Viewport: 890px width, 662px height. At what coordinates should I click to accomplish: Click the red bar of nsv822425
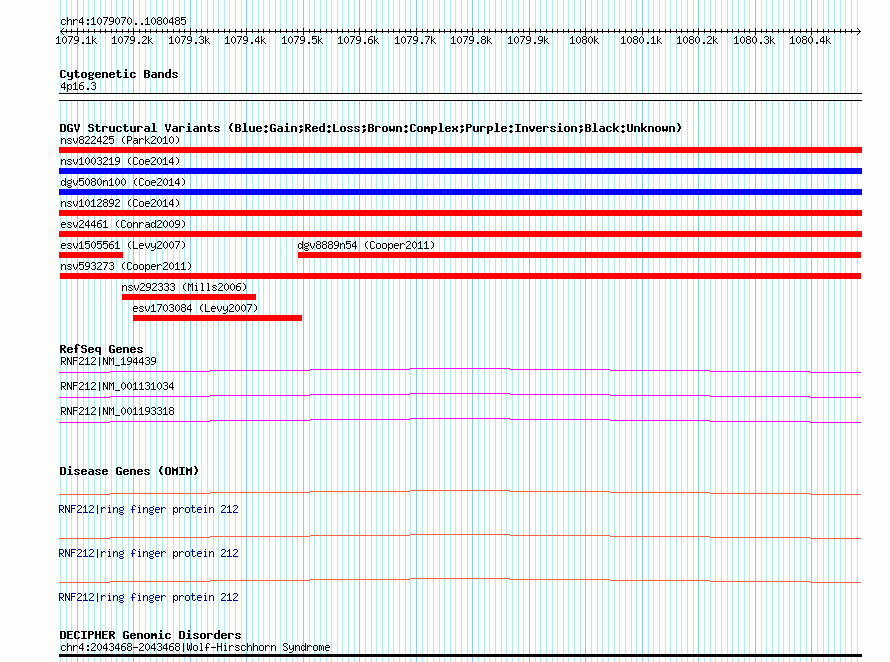(x=460, y=150)
